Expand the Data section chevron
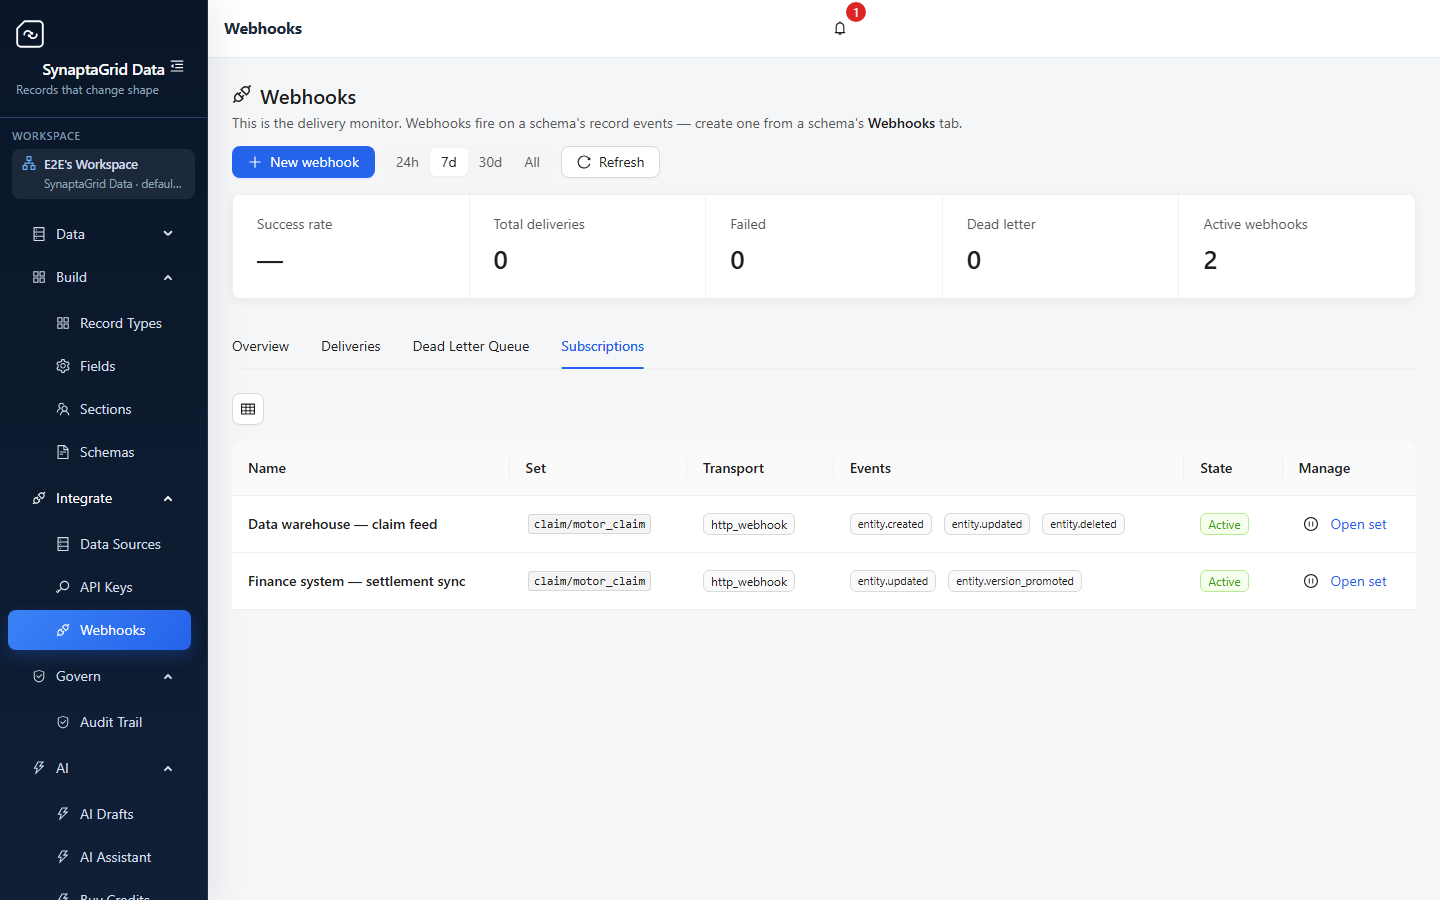The image size is (1440, 900). coord(168,234)
